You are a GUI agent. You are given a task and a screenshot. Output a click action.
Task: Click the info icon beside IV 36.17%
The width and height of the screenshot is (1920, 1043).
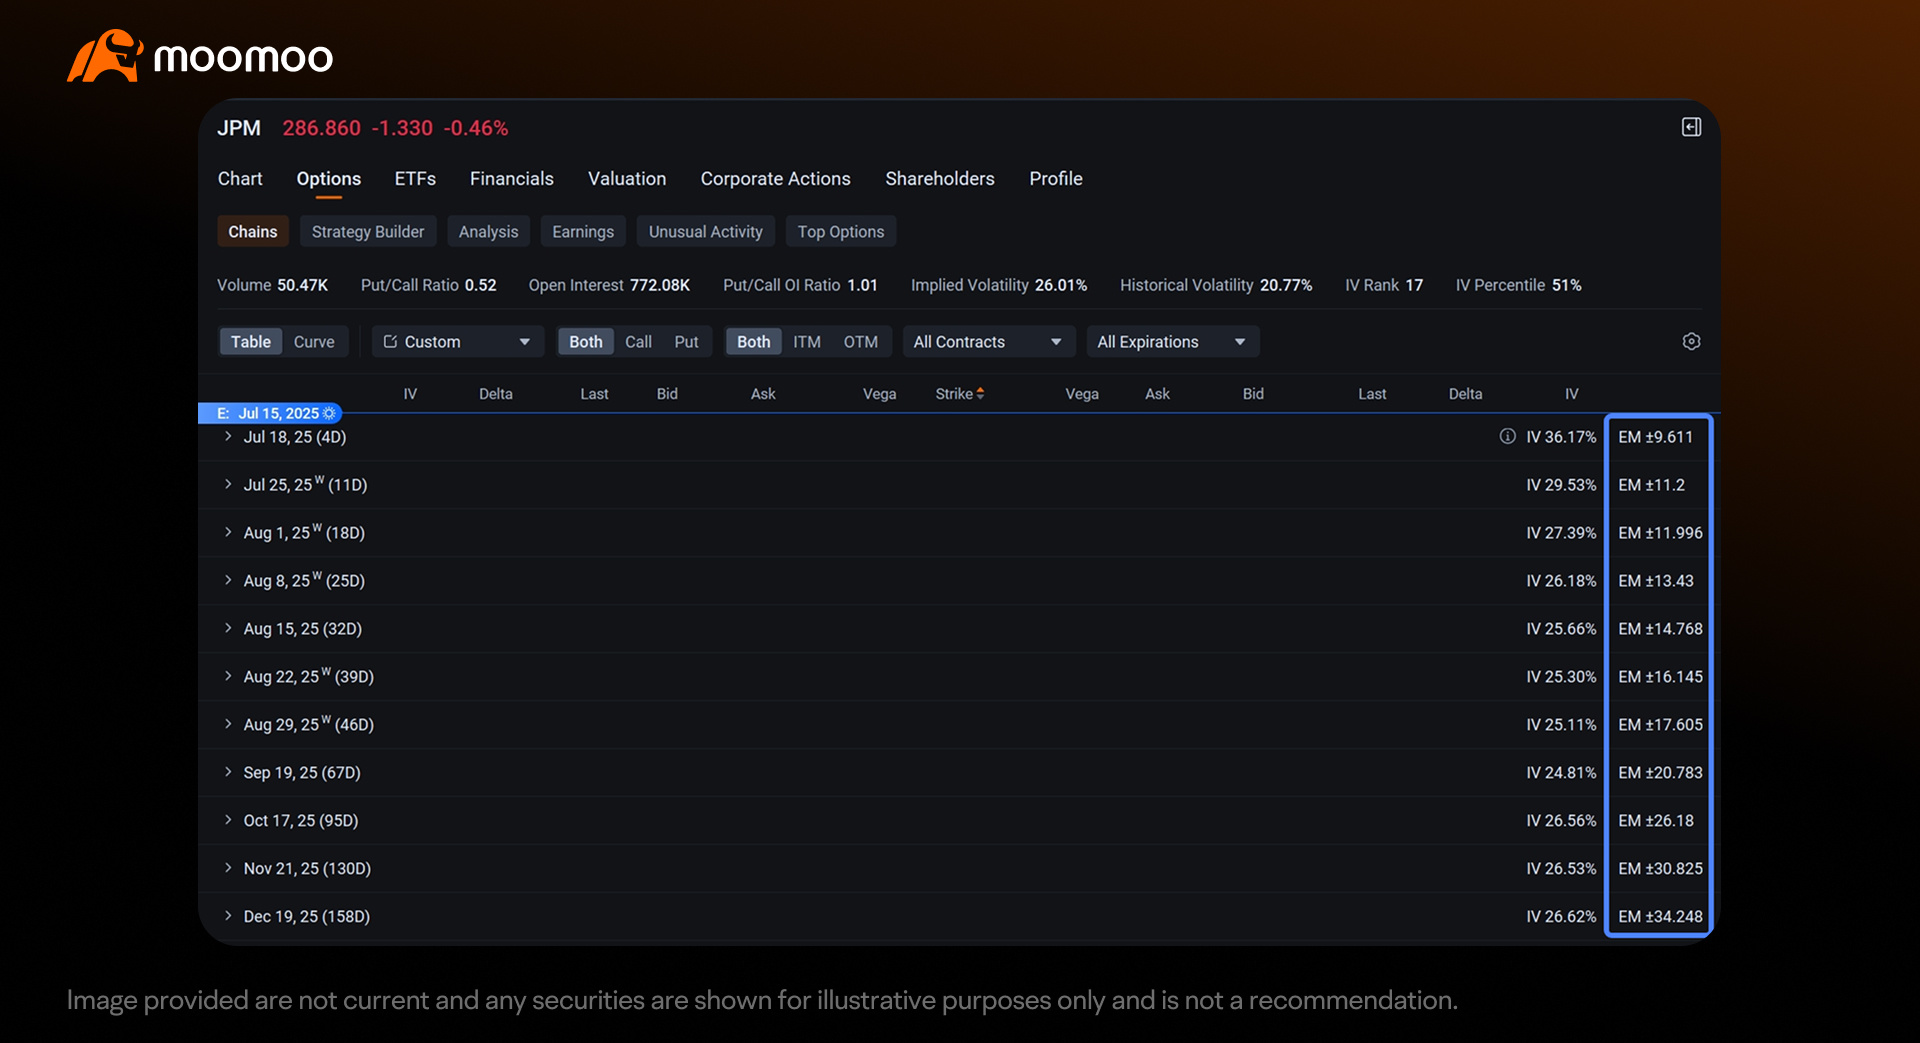pos(1507,437)
